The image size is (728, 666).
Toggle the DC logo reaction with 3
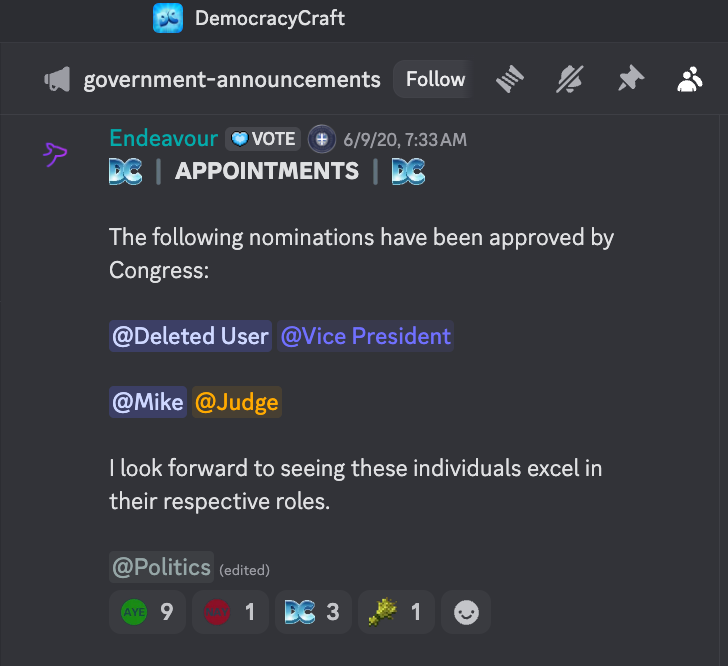(313, 612)
